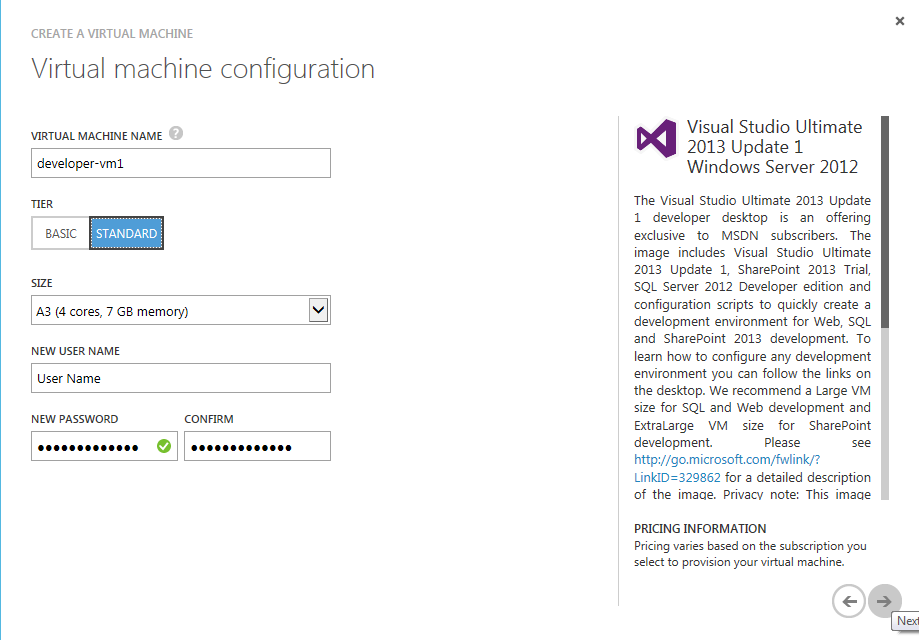
Task: Close the create virtual machine dialog
Action: (x=900, y=21)
